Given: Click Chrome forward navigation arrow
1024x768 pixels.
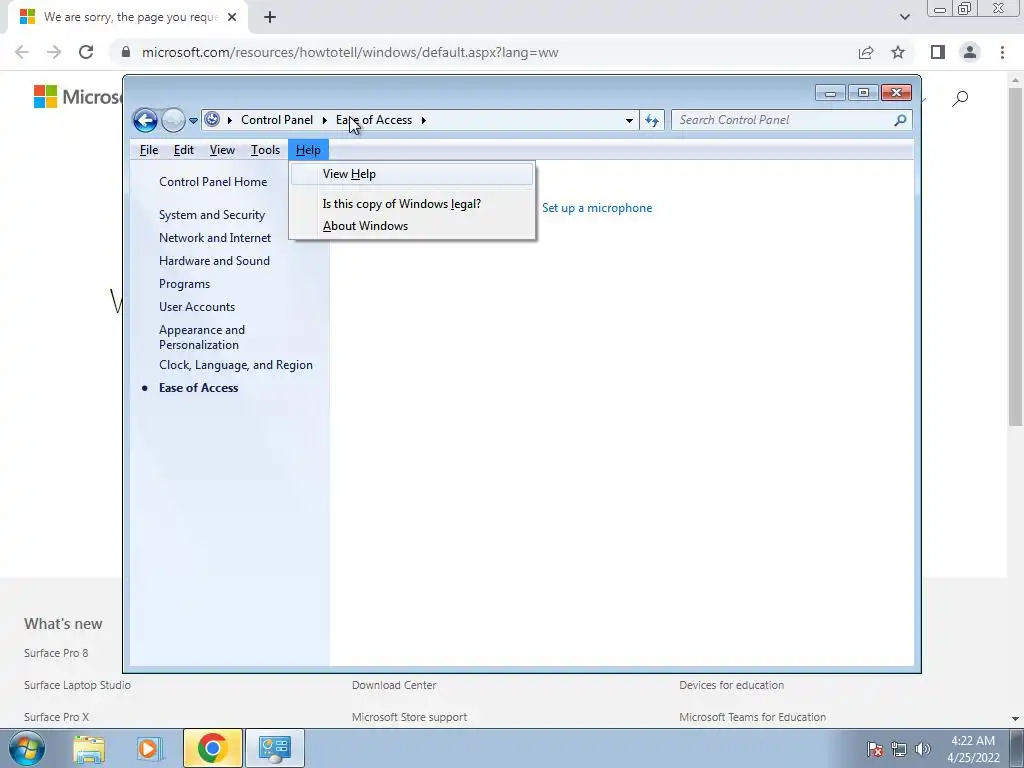Looking at the screenshot, I should pyautogui.click(x=54, y=52).
